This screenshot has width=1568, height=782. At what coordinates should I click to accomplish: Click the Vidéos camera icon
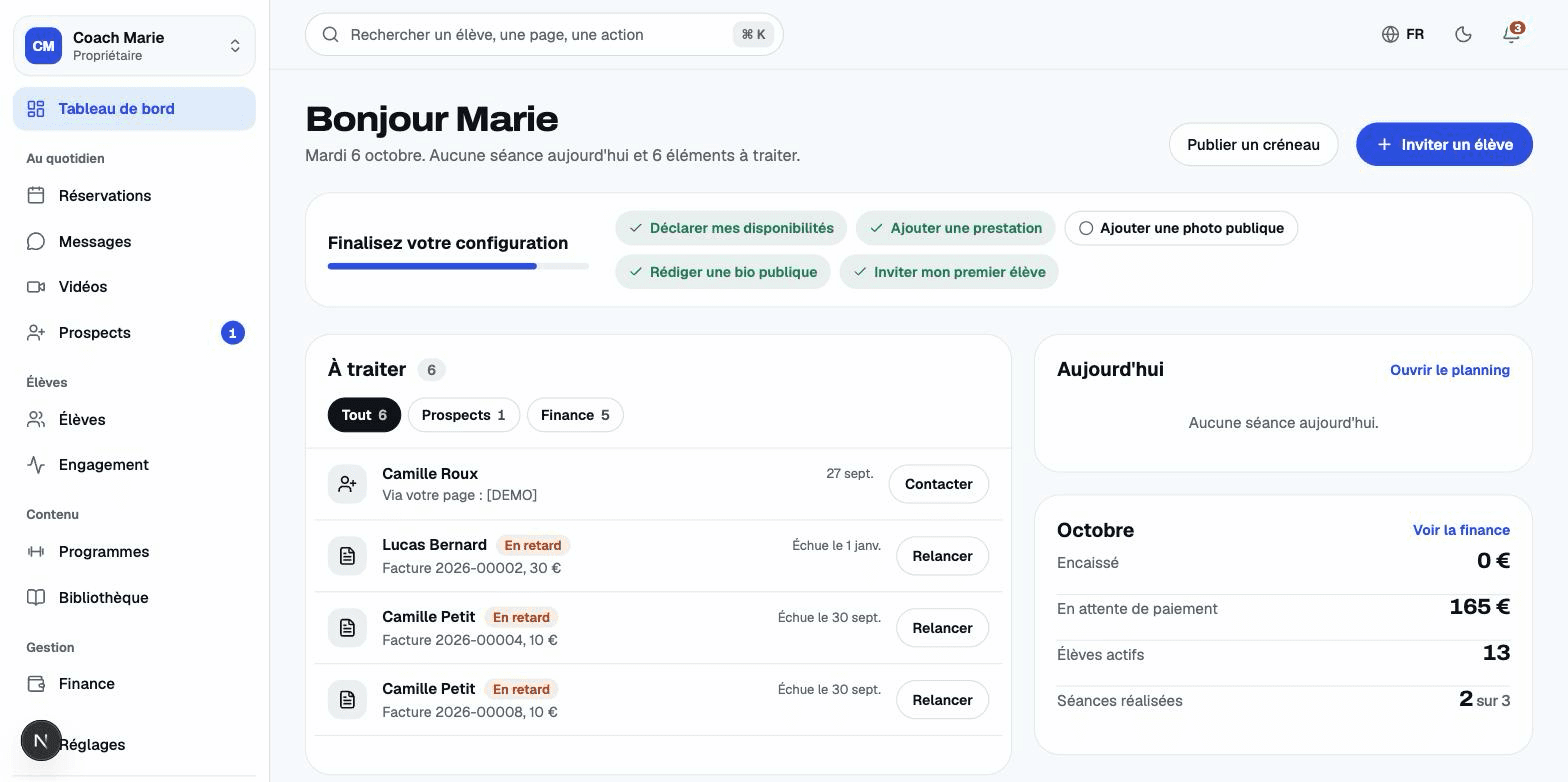[x=36, y=287]
